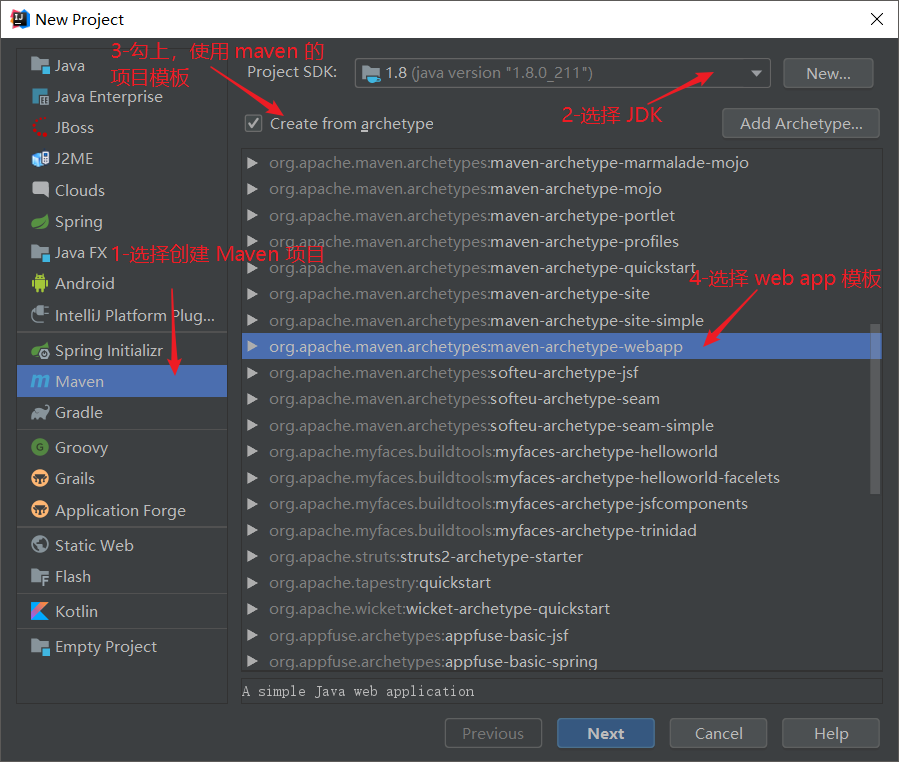This screenshot has width=899, height=762.
Task: Click the Cancel button
Action: [718, 733]
